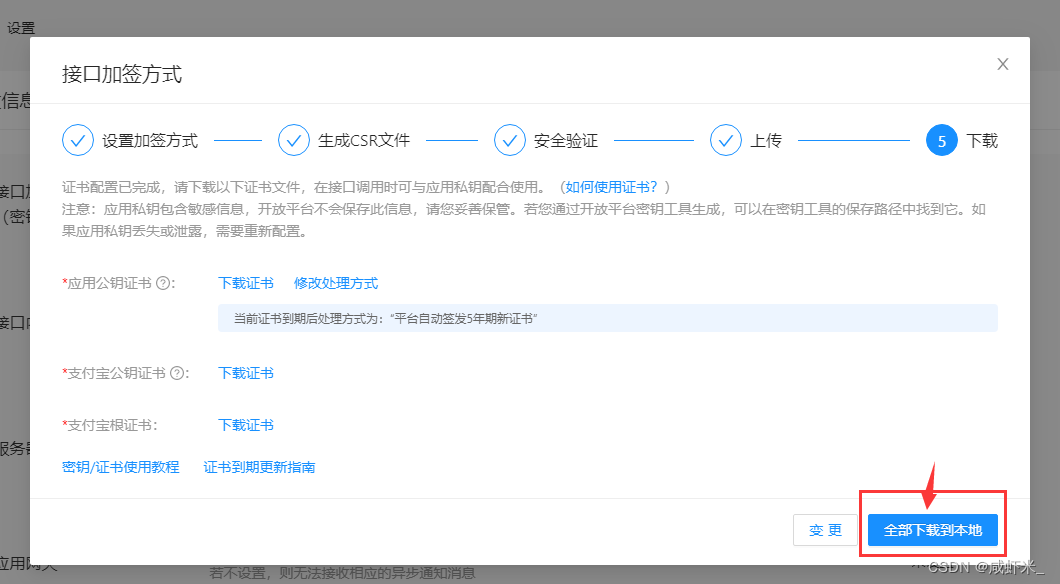Click the 生成CSR文件 step checkmark icon
Image resolution: width=1060 pixels, height=584 pixels.
[294, 140]
